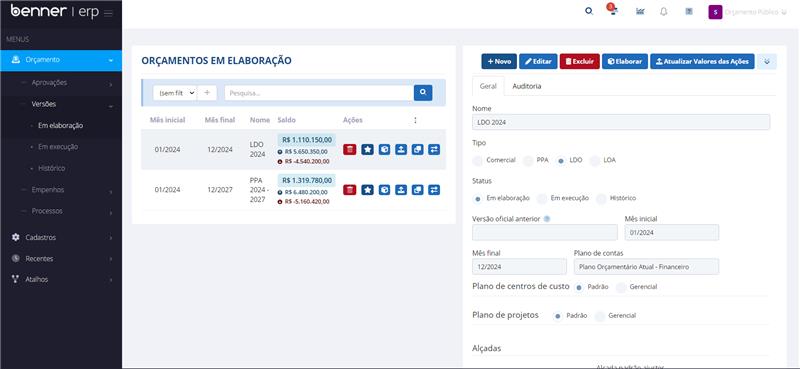Click saldo value R$ 1.319.780,00
The image size is (800, 369).
click(307, 180)
